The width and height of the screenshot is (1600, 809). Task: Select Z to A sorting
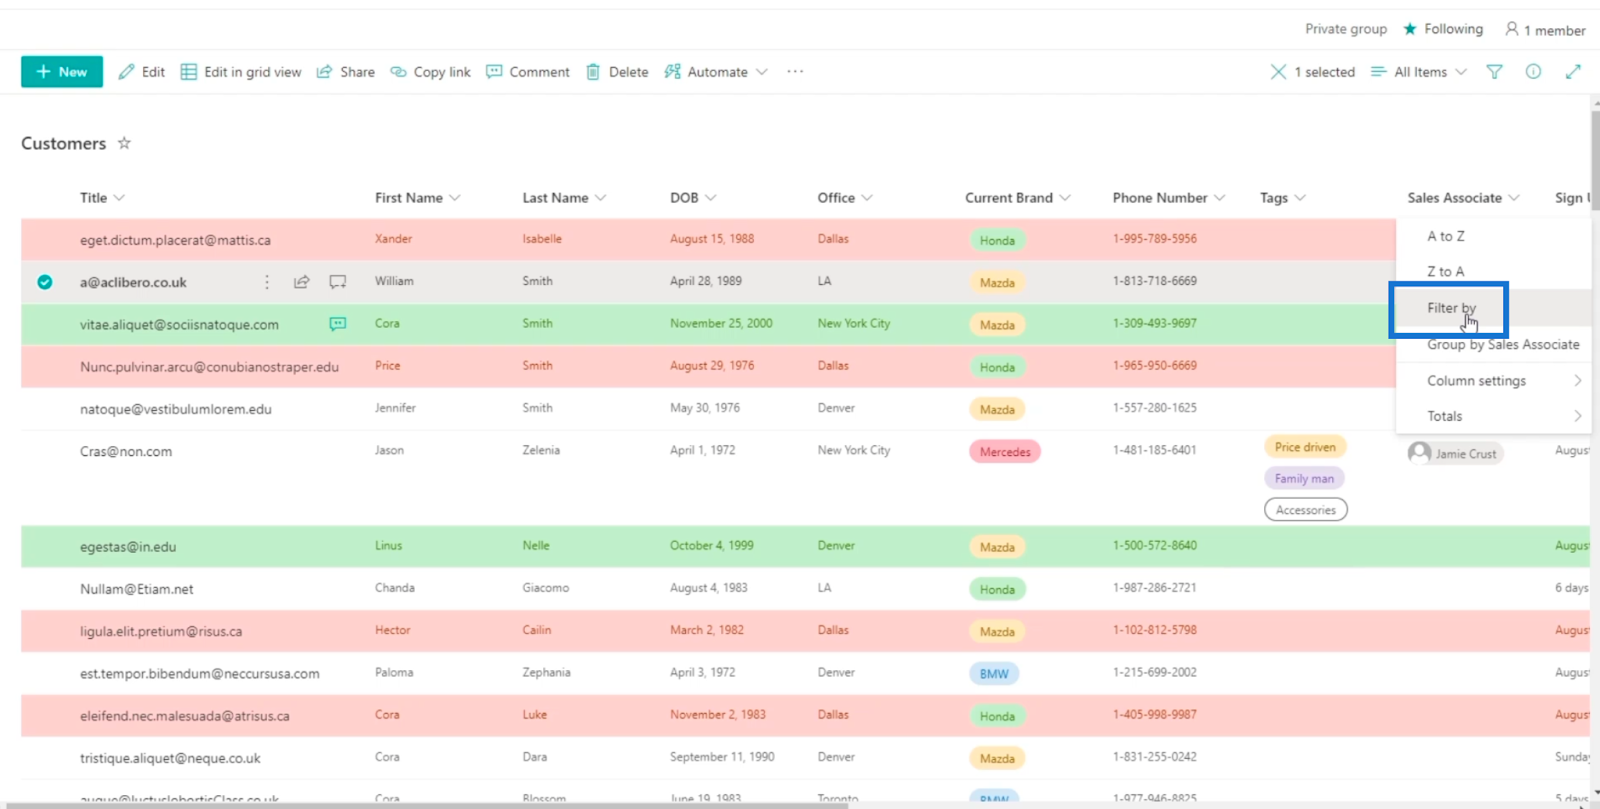pyautogui.click(x=1446, y=272)
